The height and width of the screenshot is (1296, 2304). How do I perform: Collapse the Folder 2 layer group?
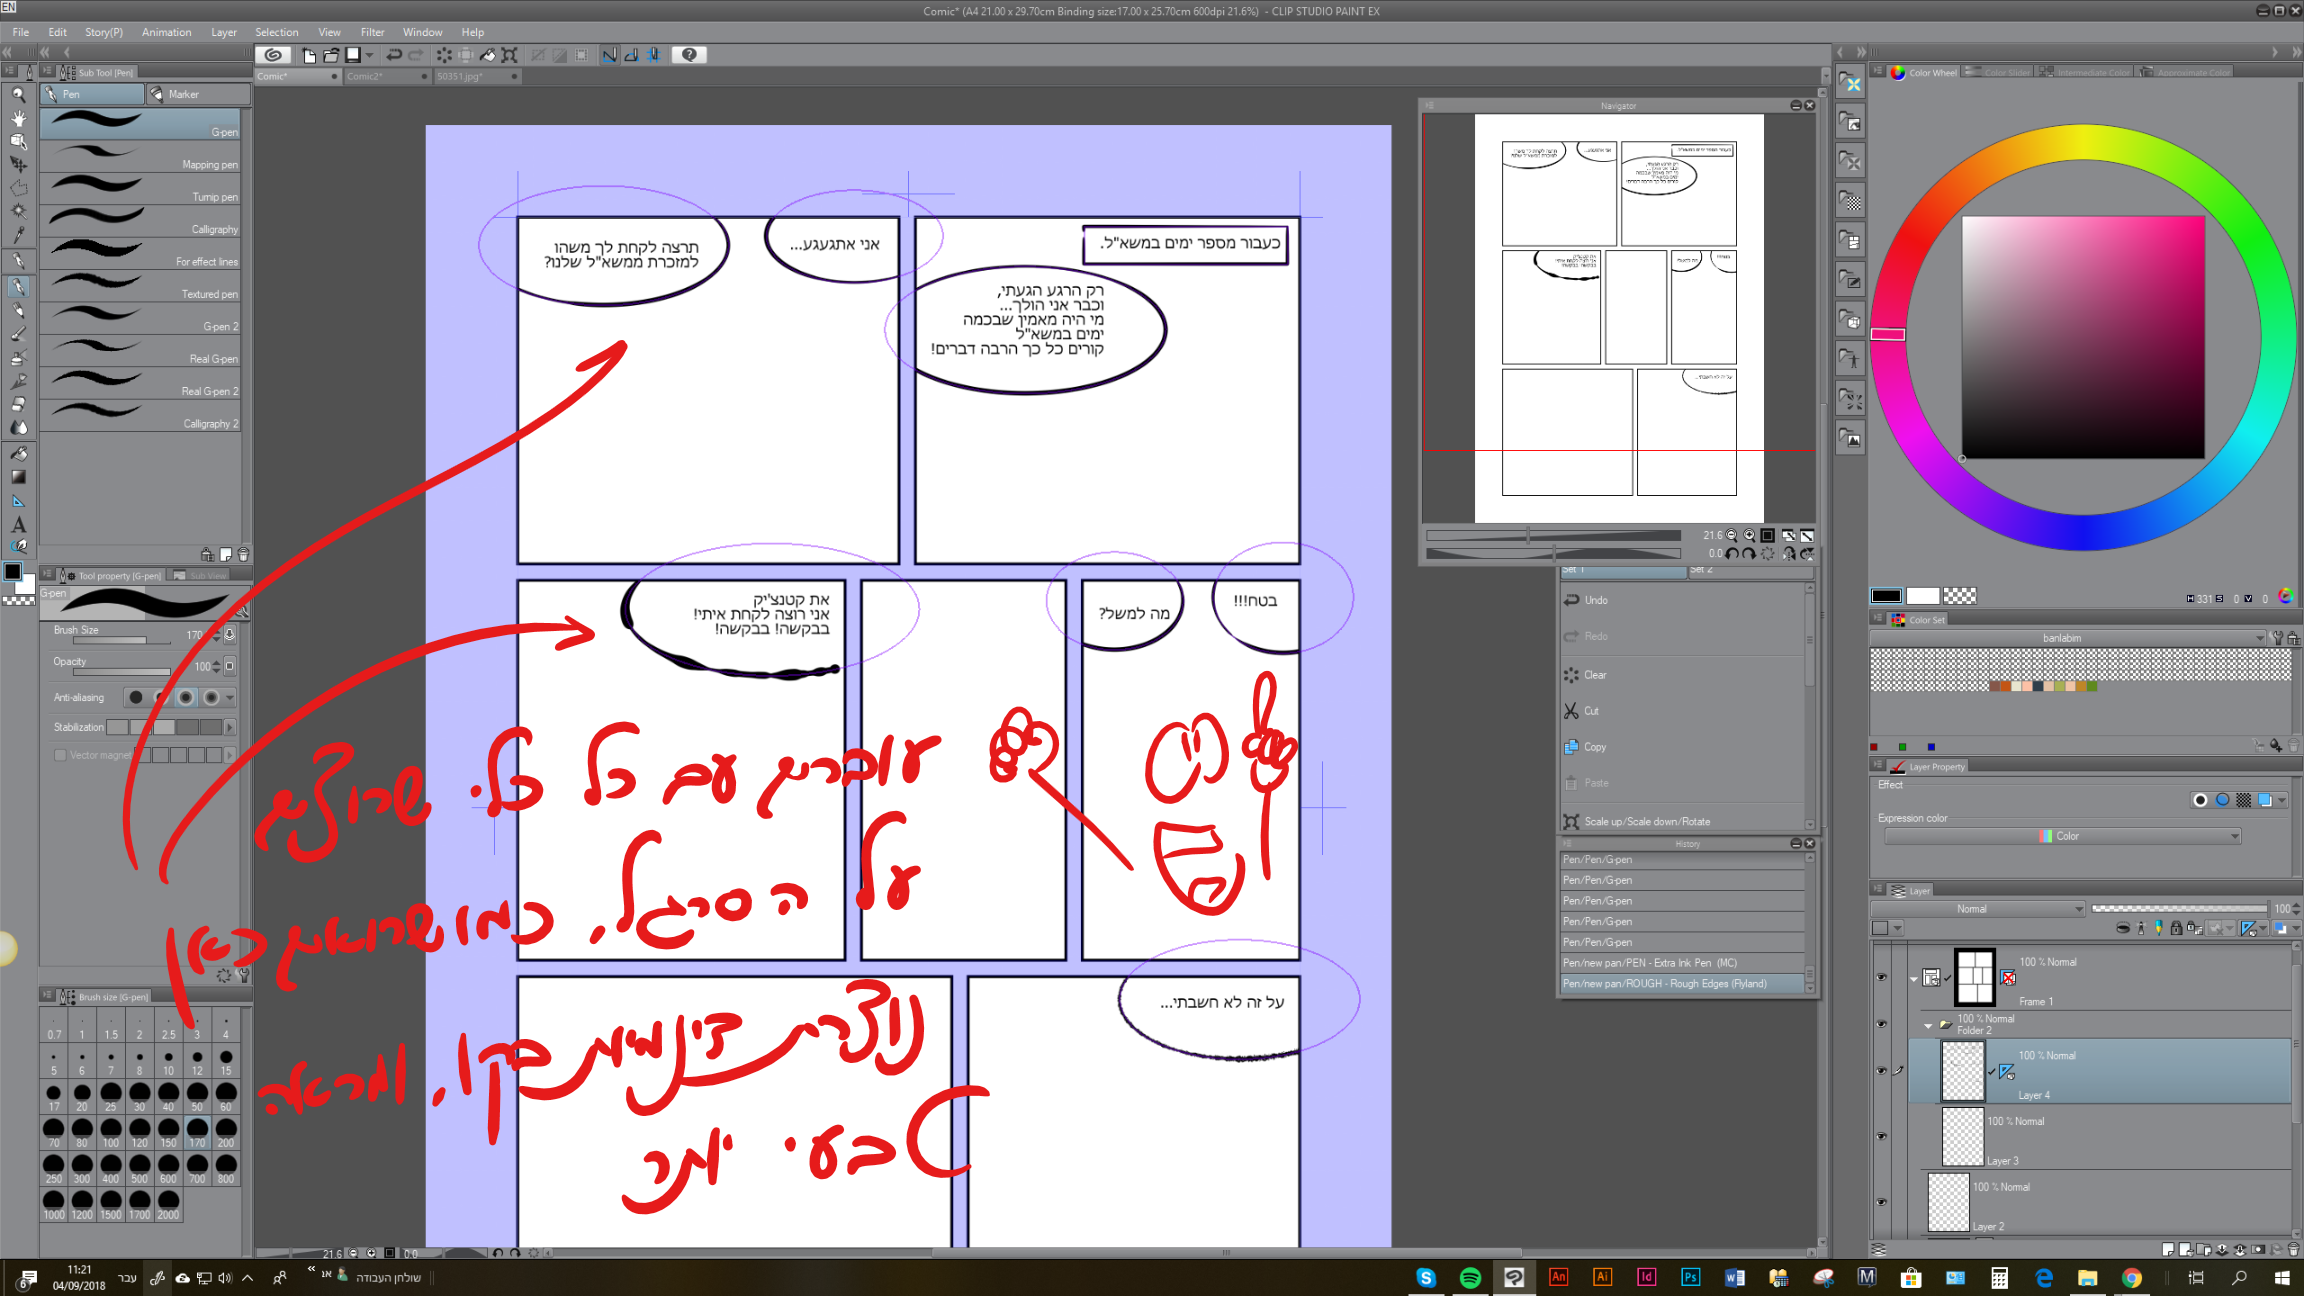tap(1928, 1025)
